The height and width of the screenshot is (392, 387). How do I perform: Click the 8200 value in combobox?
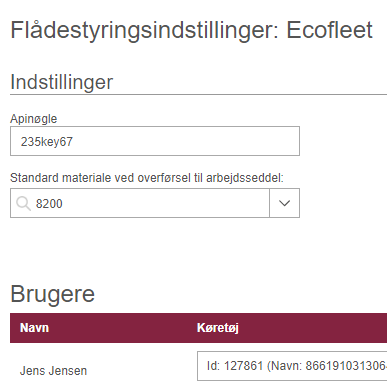(49, 204)
